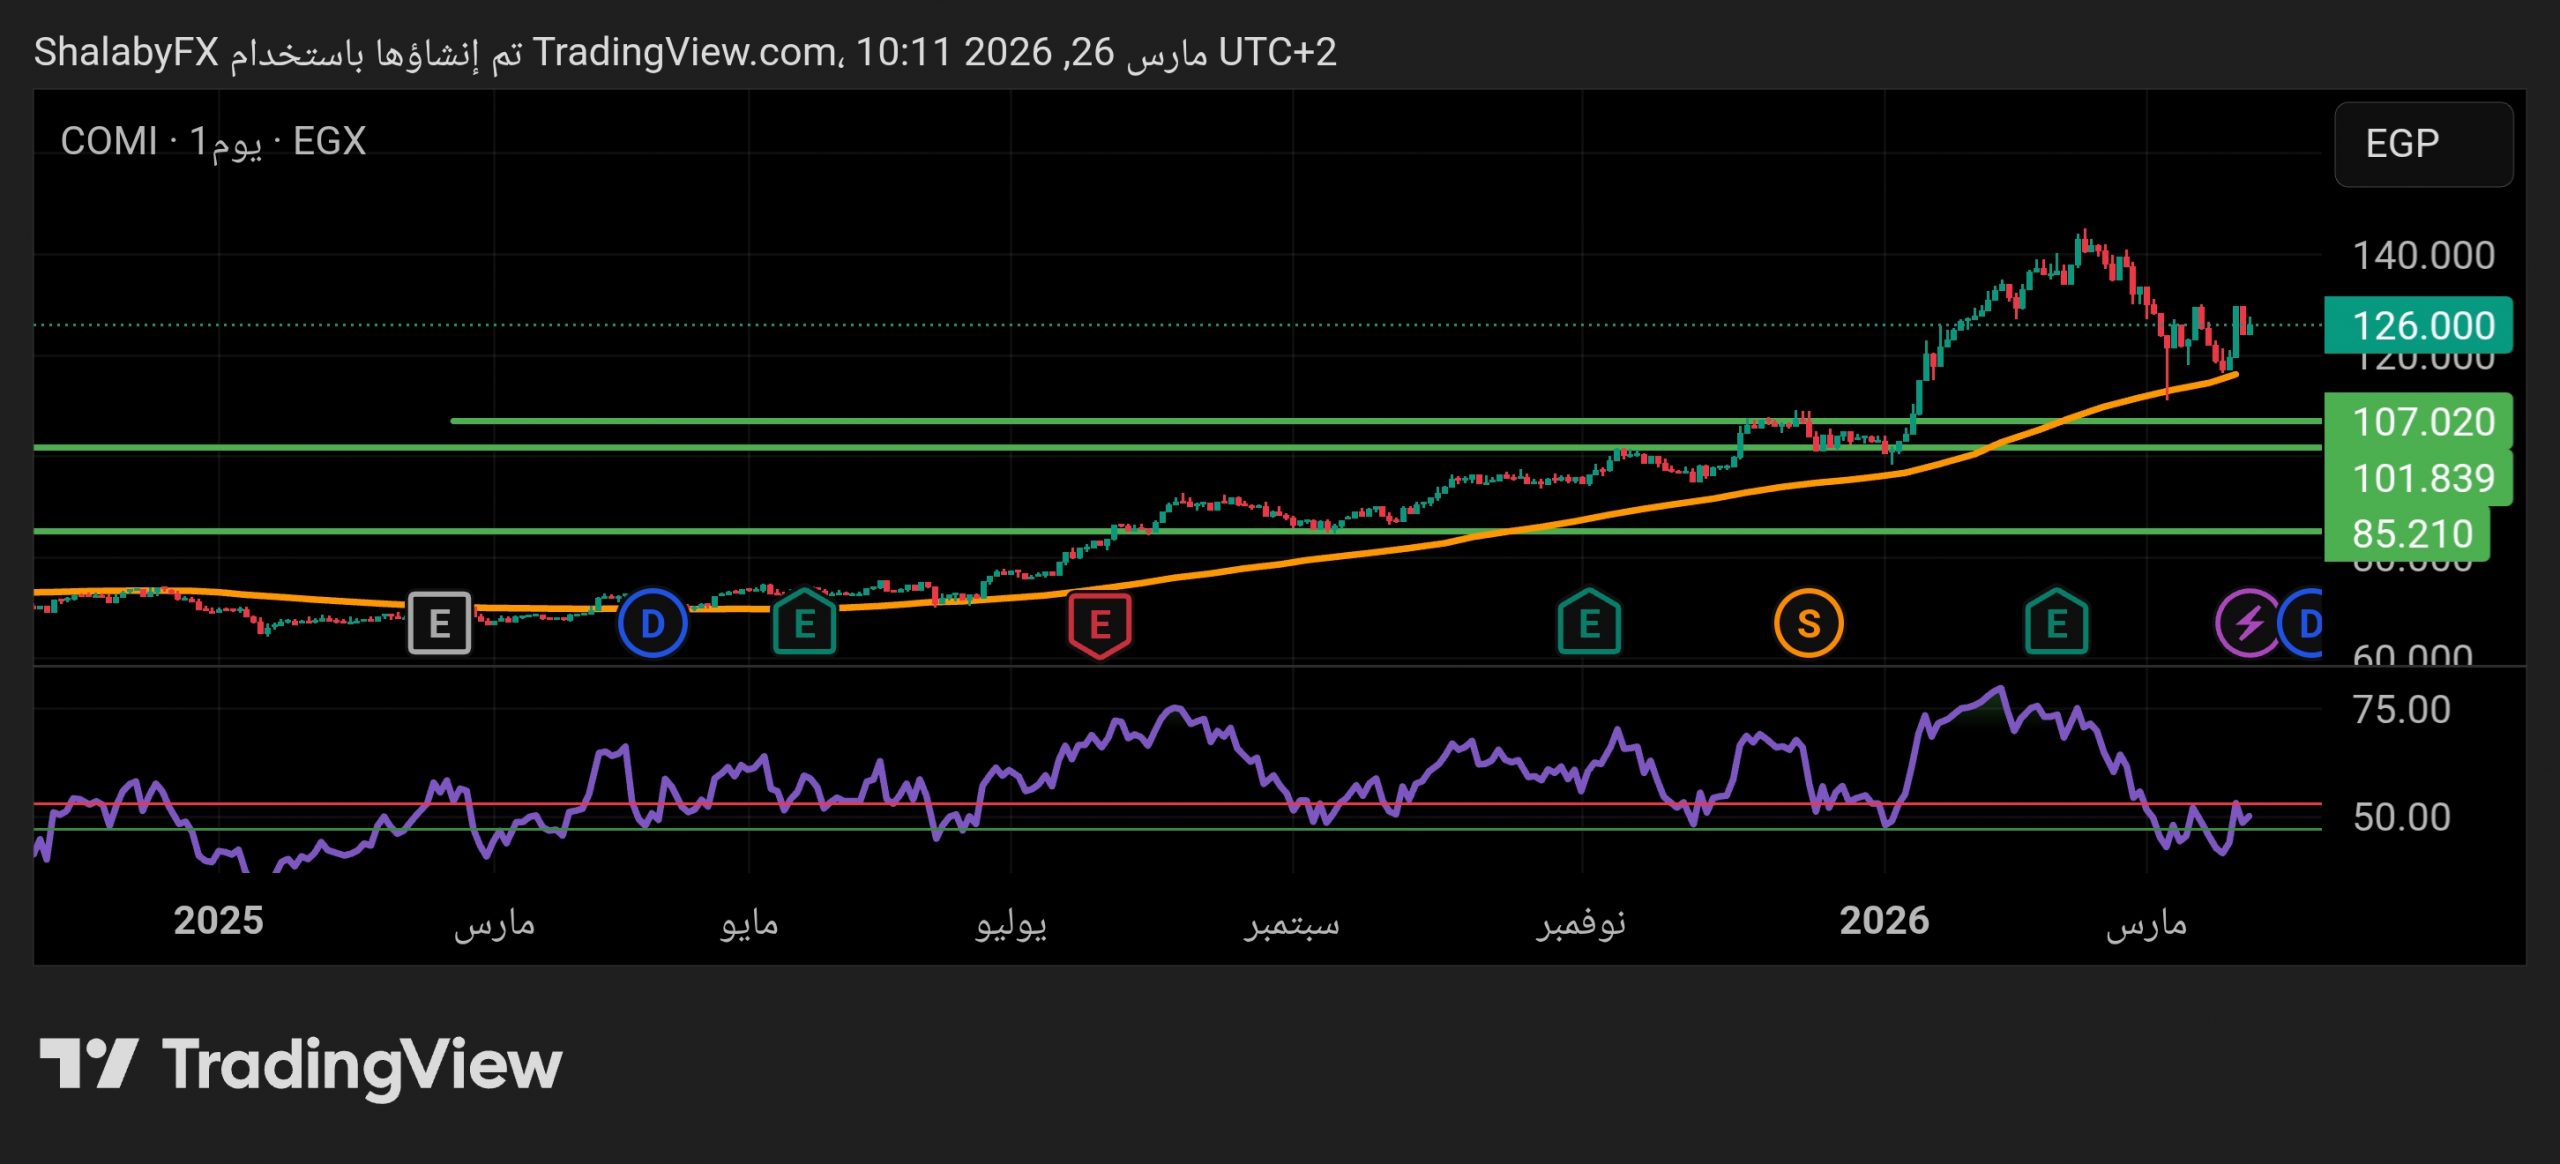Click the green E marker in early 2026

(2056, 623)
